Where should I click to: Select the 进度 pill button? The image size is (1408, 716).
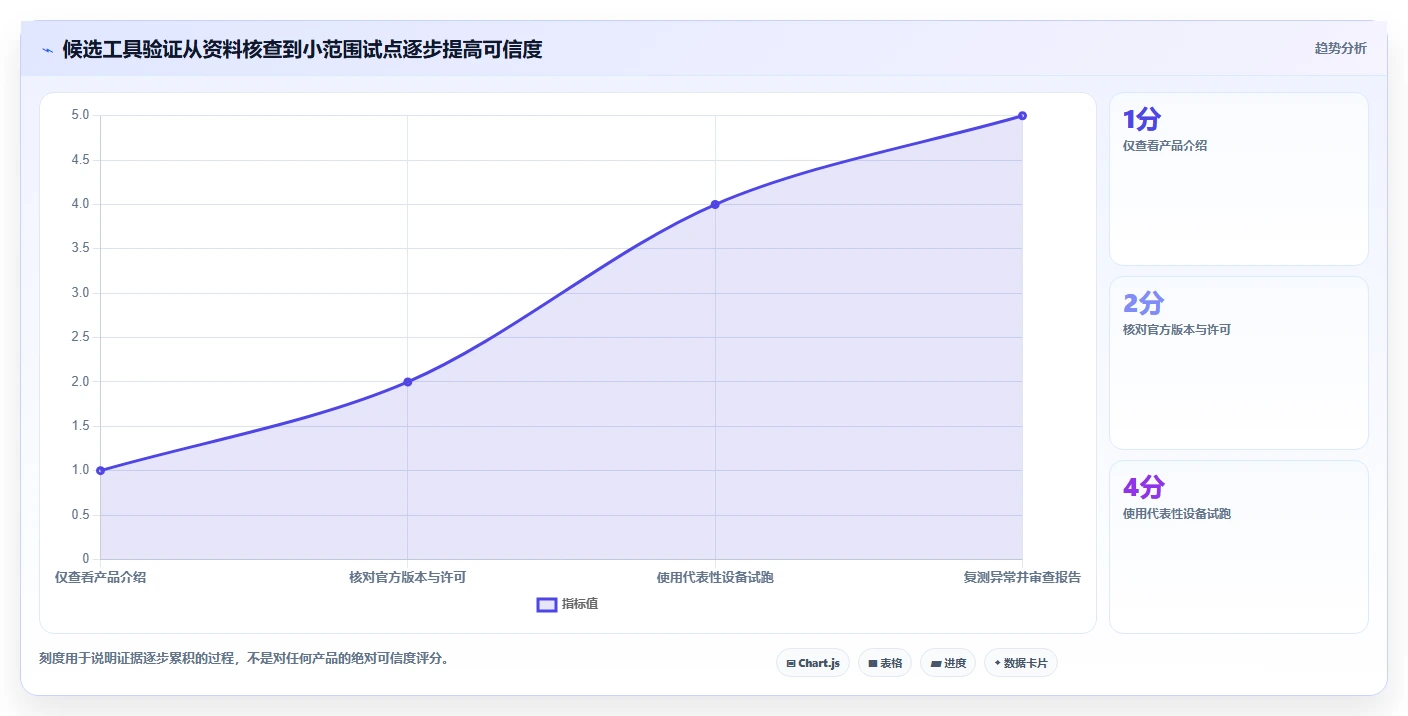pyautogui.click(x=948, y=663)
